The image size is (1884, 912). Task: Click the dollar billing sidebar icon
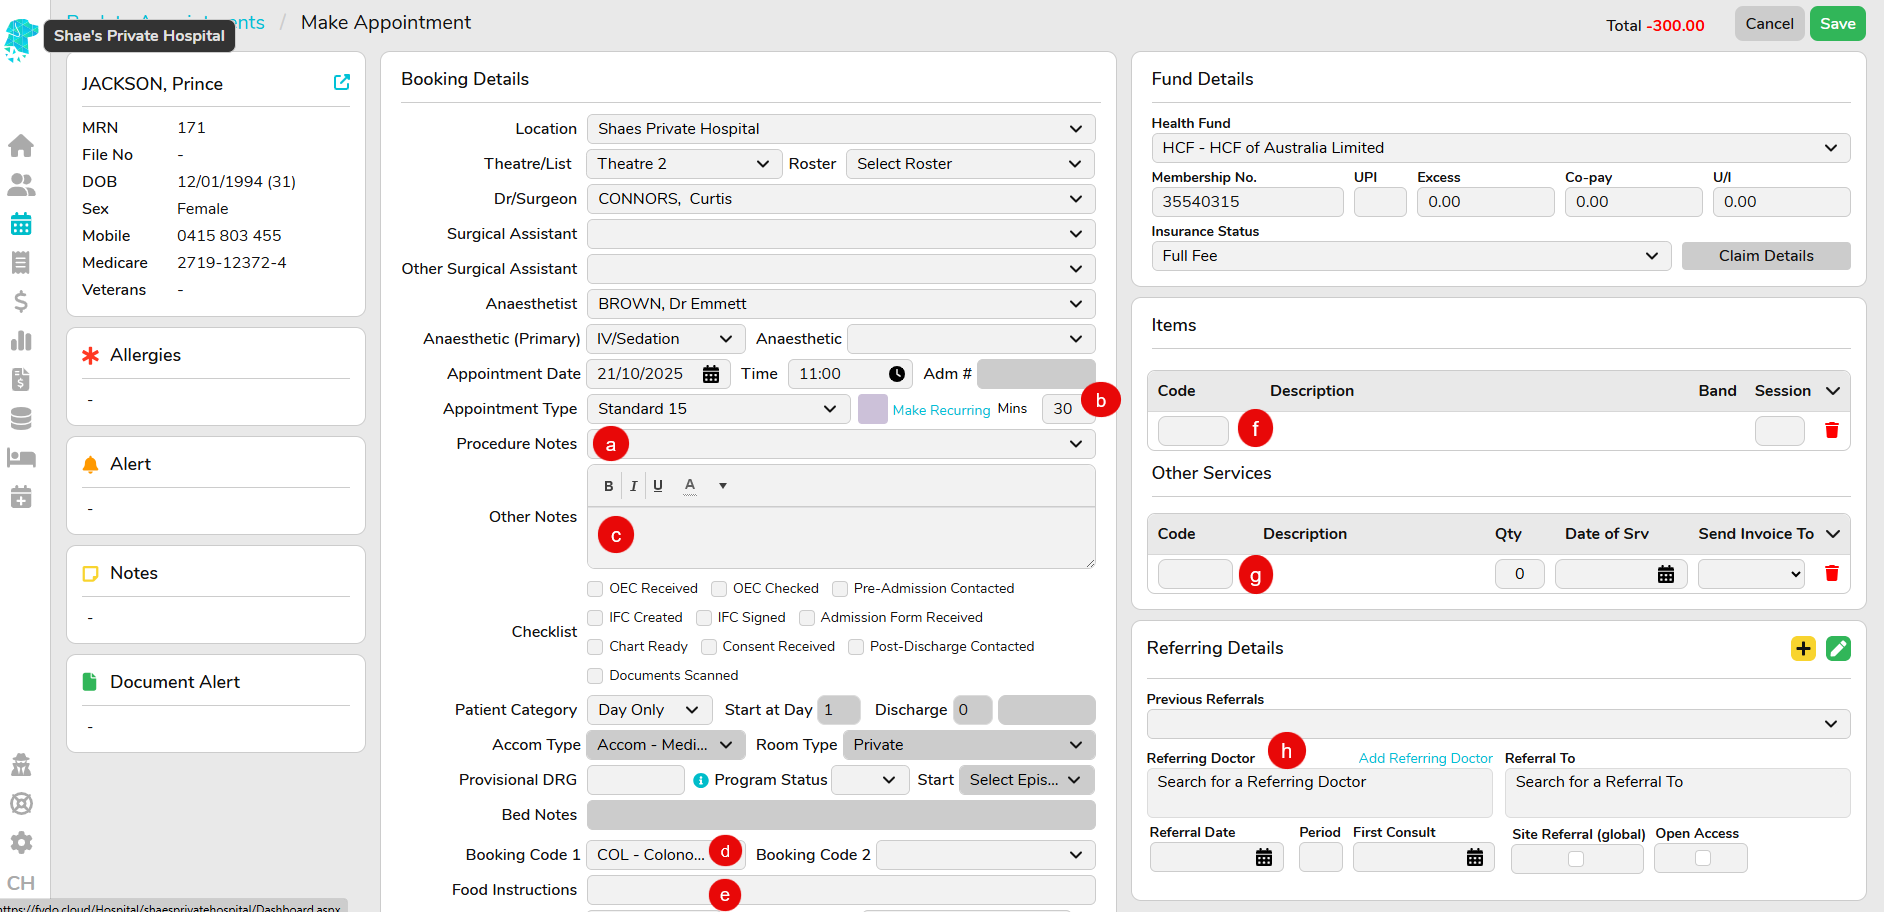point(21,302)
